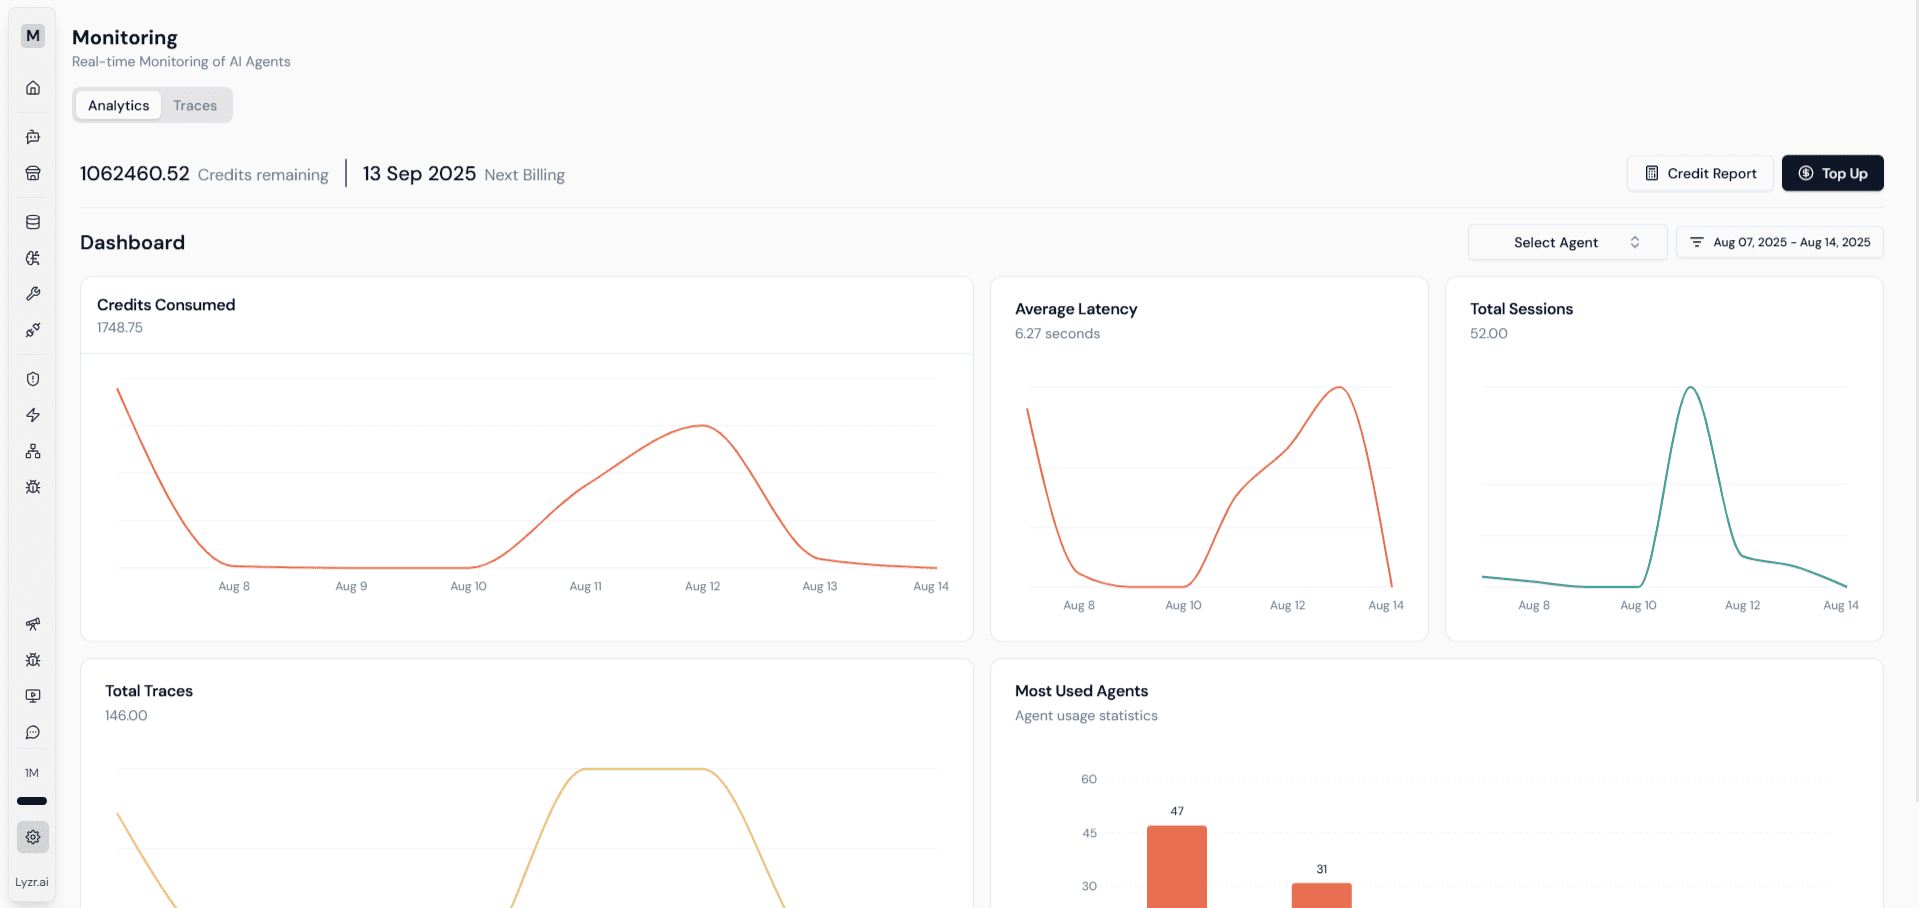This screenshot has height=908, width=1919.
Task: Open the monitor play video icon
Action: pos(33,696)
